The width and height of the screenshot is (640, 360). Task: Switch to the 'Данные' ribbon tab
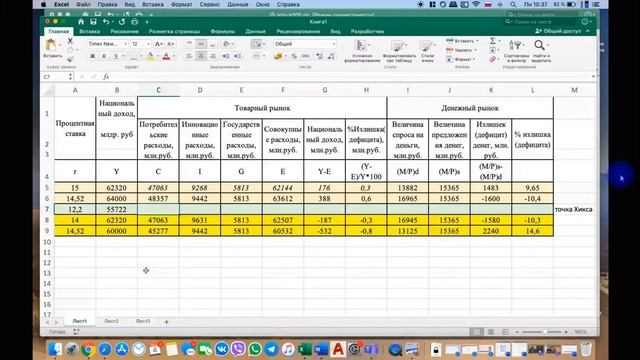pyautogui.click(x=256, y=31)
